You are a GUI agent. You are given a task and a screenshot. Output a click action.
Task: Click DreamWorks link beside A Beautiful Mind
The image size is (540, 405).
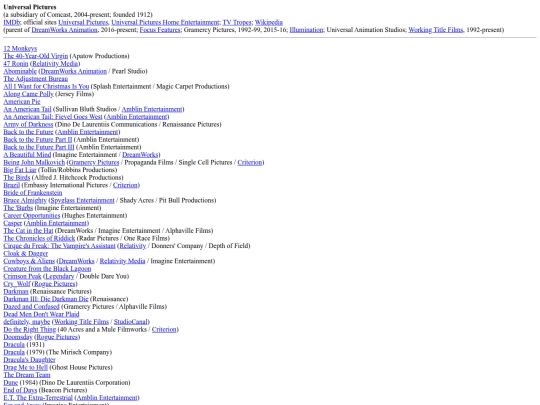click(140, 155)
